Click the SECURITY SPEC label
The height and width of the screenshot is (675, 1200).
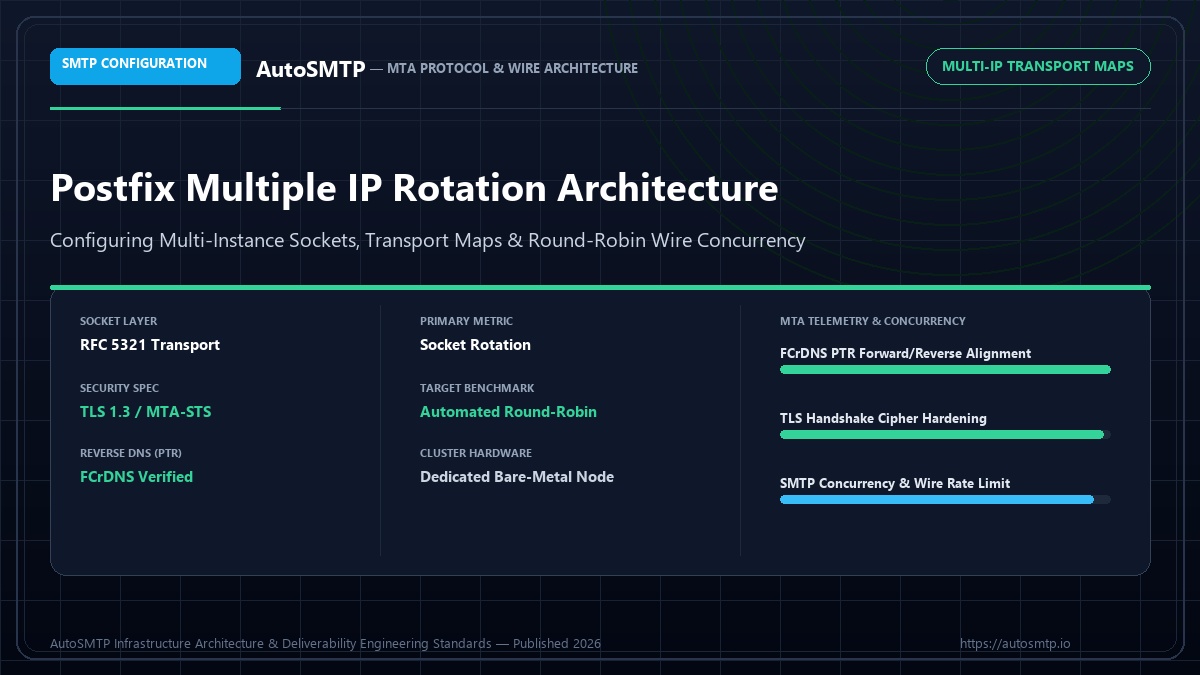119,388
